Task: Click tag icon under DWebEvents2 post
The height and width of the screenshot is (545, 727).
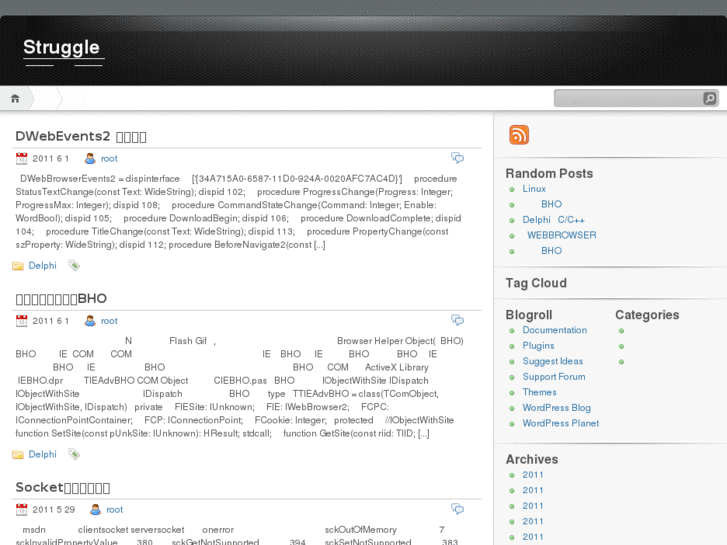Action: click(74, 265)
